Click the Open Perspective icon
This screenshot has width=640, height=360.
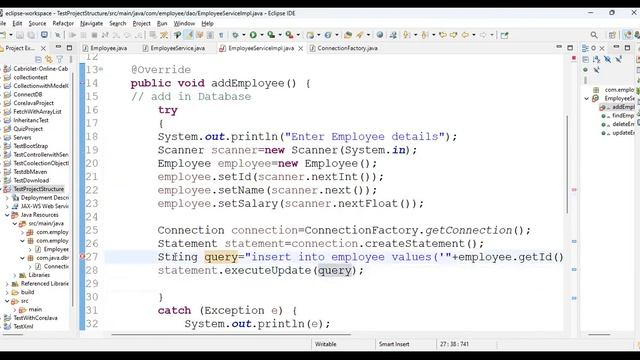click(x=612, y=35)
